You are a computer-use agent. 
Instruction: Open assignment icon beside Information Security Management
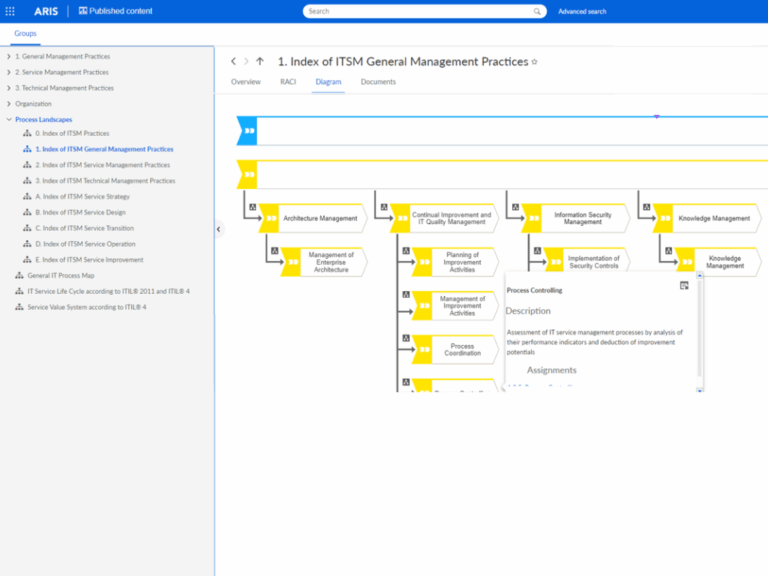(x=515, y=207)
